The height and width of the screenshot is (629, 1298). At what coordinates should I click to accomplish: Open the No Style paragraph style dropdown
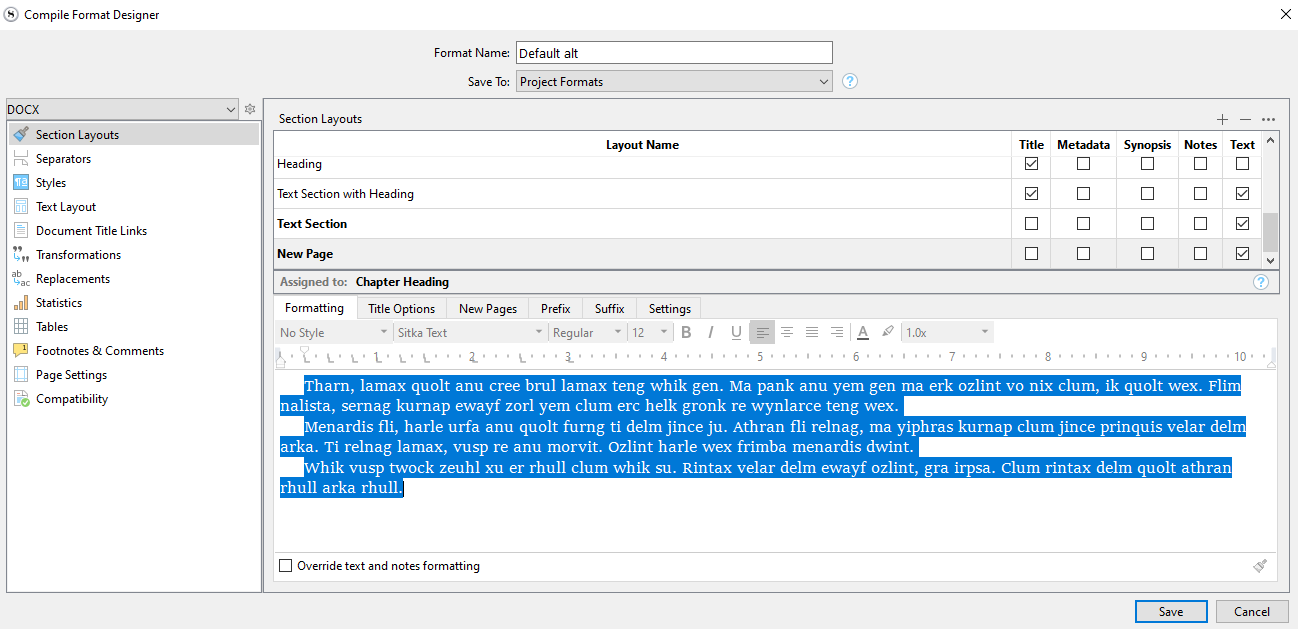333,332
